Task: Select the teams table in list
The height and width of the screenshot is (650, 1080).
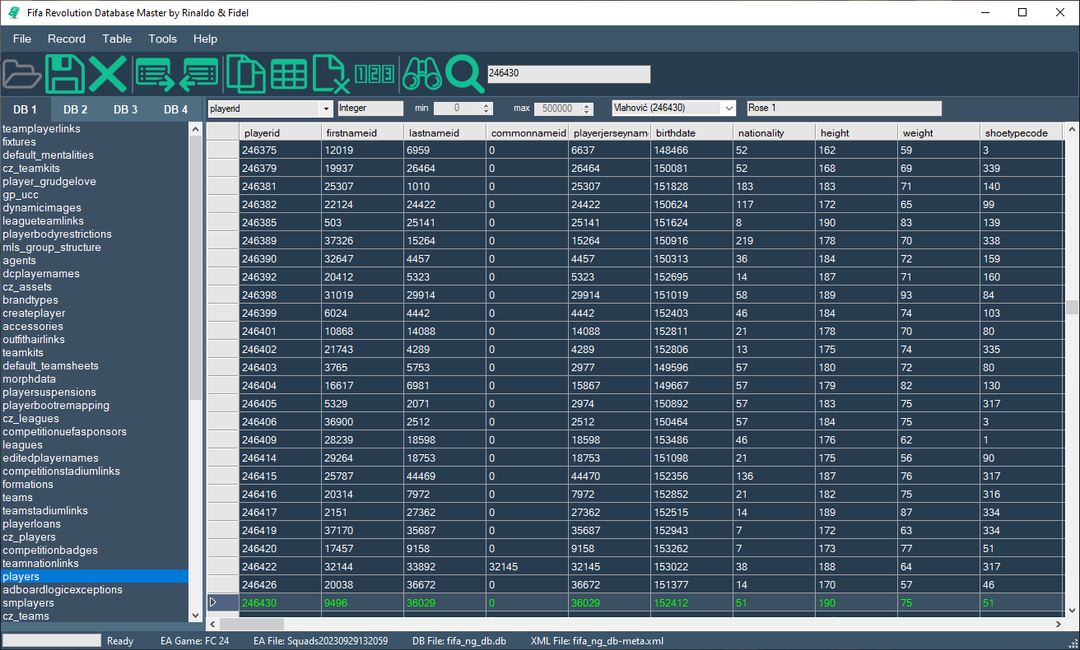Action: (18, 497)
